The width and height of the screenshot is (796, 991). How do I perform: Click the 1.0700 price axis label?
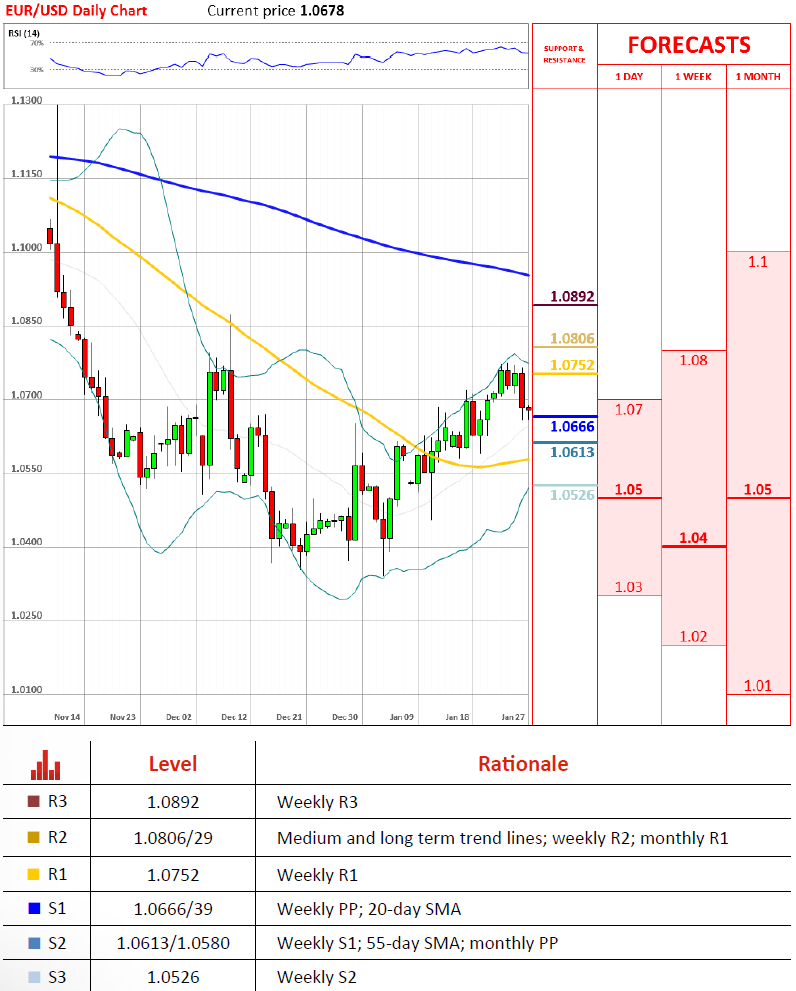pyautogui.click(x=27, y=395)
